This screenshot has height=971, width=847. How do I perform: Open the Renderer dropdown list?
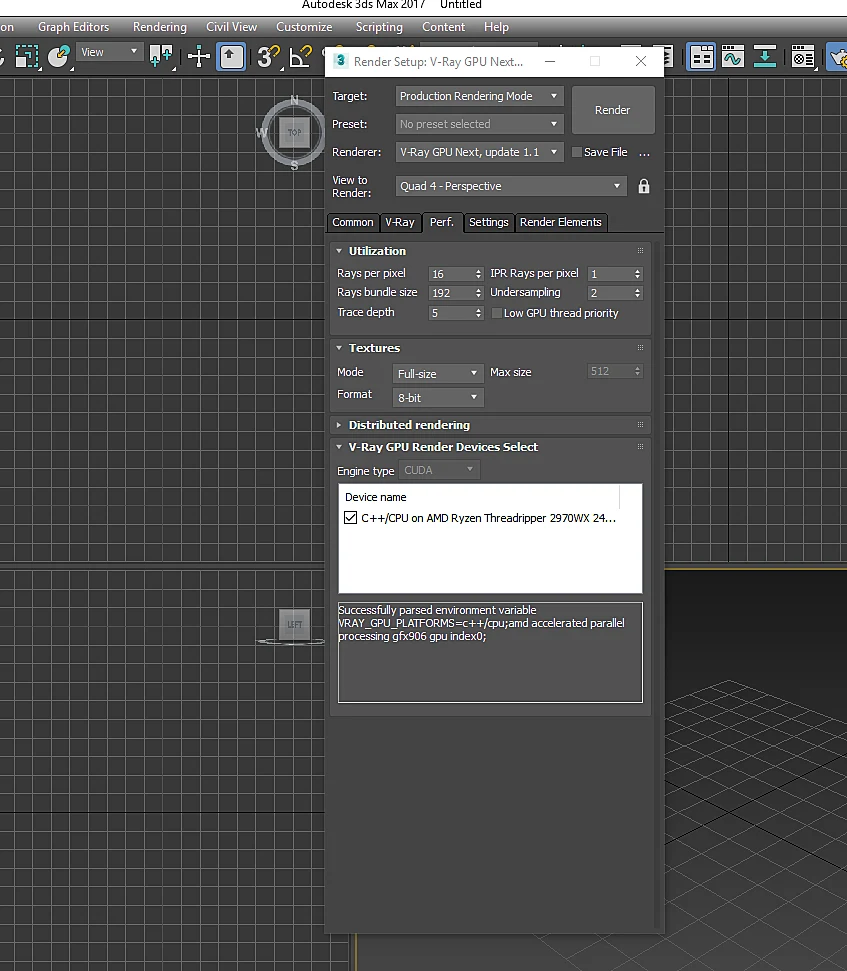479,152
